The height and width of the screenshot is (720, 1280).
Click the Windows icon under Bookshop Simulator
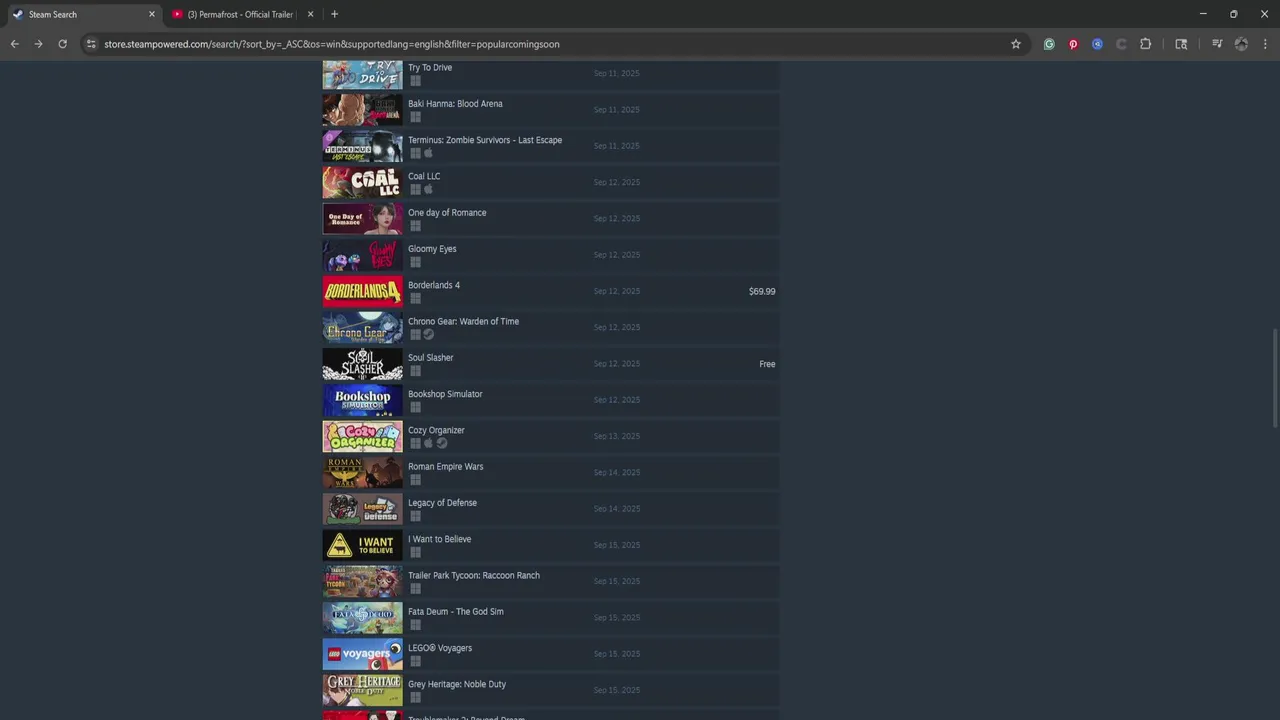(x=415, y=407)
